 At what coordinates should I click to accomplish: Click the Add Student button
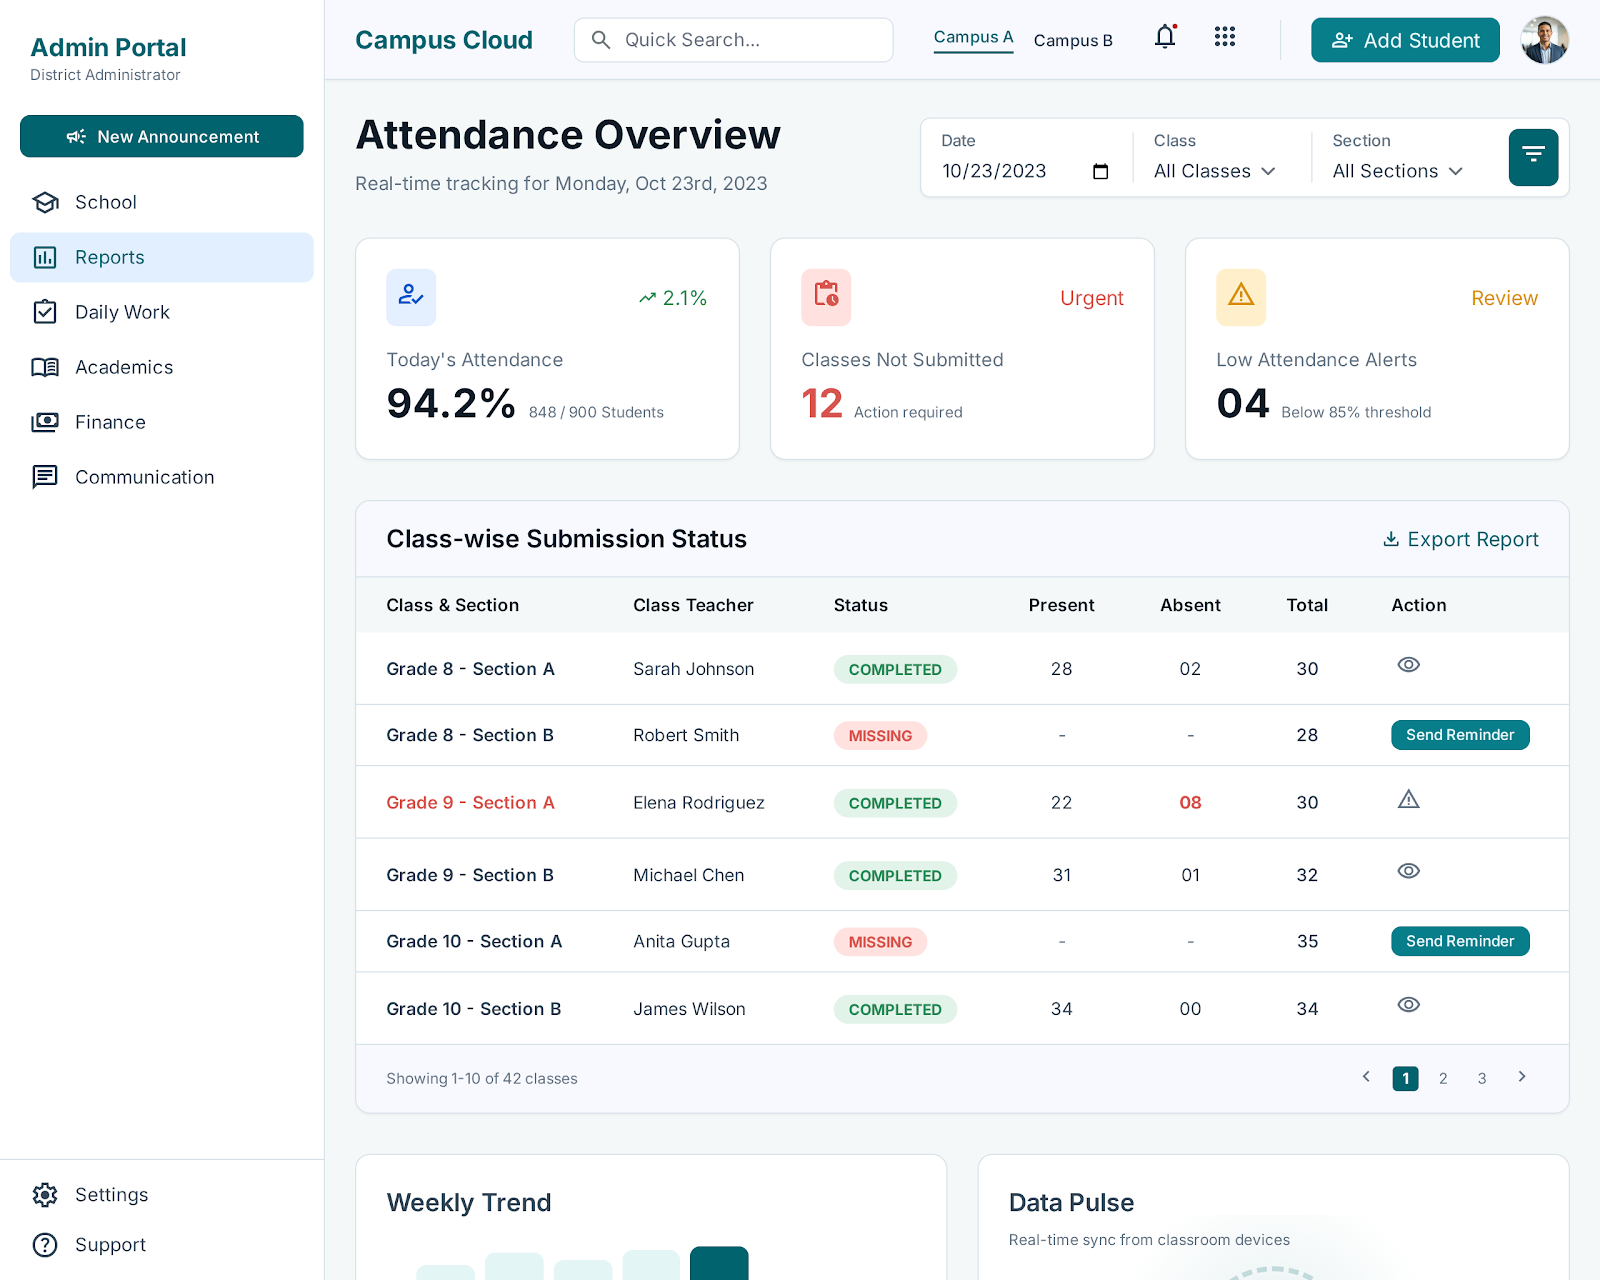pyautogui.click(x=1405, y=40)
